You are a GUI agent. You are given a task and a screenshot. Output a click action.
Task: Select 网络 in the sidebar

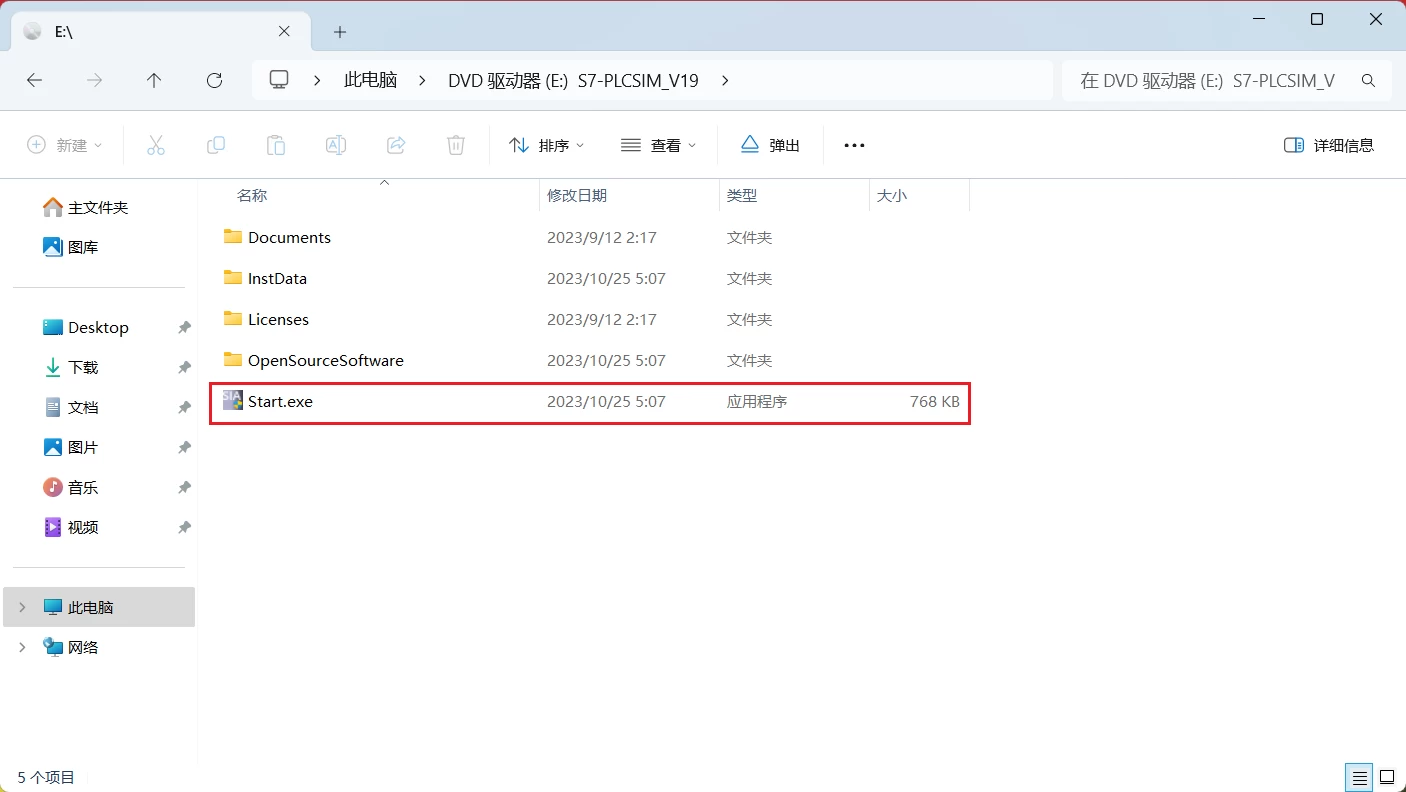[x=83, y=647]
